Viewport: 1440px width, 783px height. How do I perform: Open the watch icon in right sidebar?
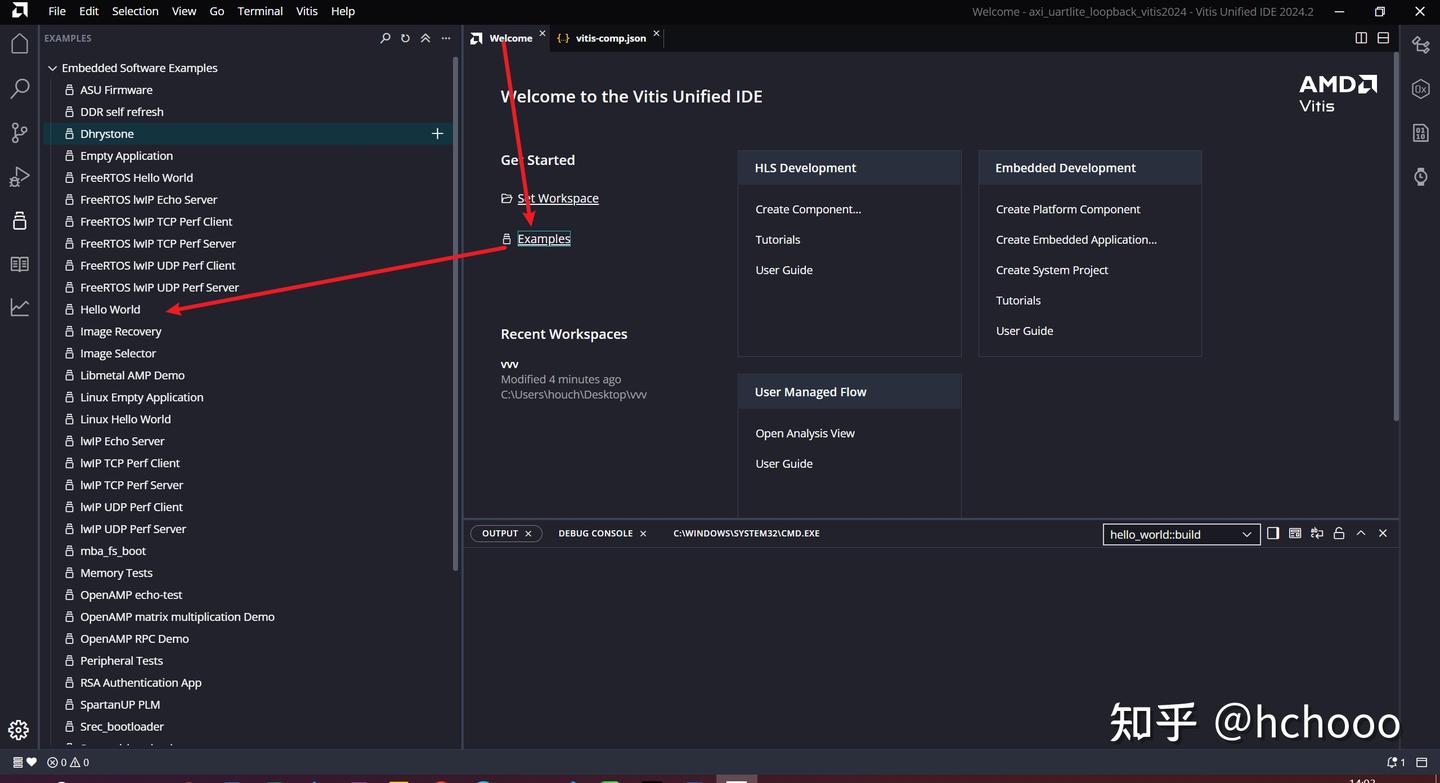[1420, 176]
